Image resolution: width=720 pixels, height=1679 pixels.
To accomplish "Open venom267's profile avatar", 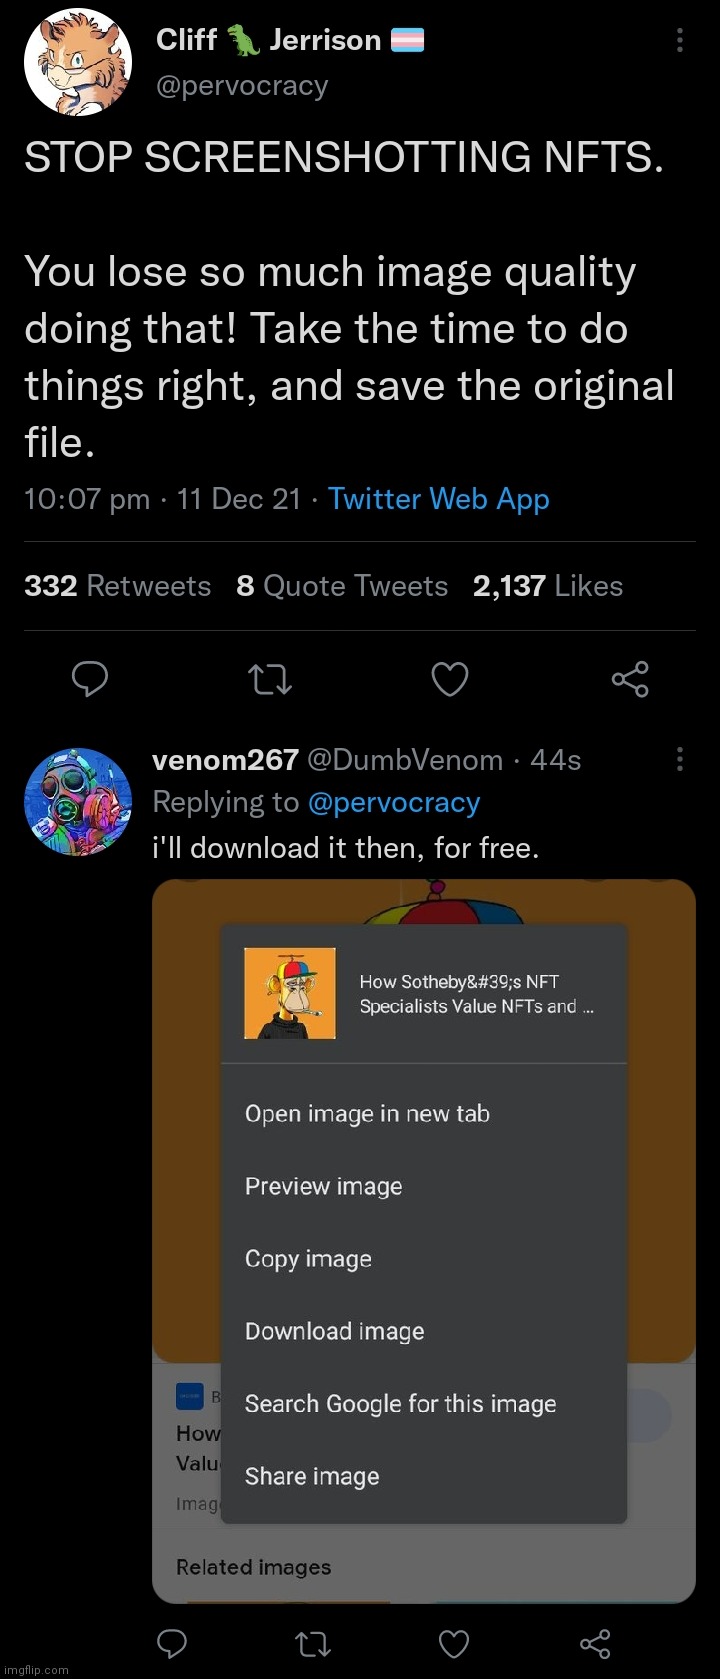I will tap(78, 802).
